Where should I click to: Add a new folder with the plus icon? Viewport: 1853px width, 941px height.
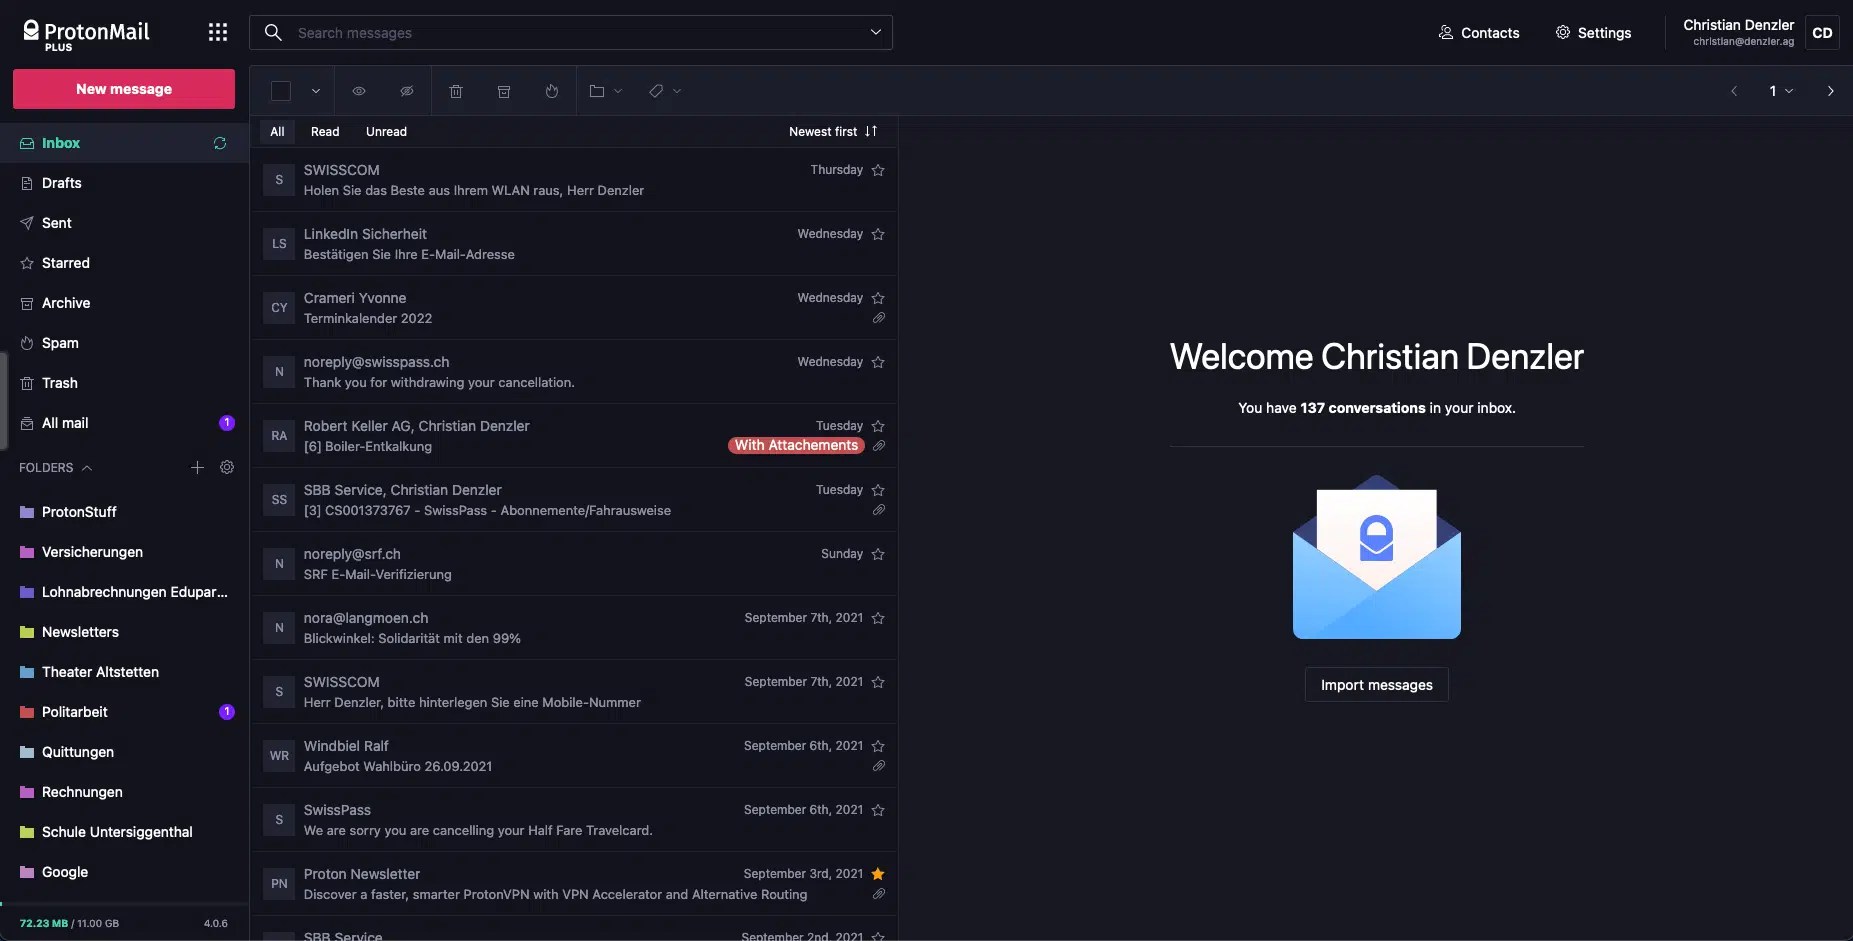click(x=197, y=467)
